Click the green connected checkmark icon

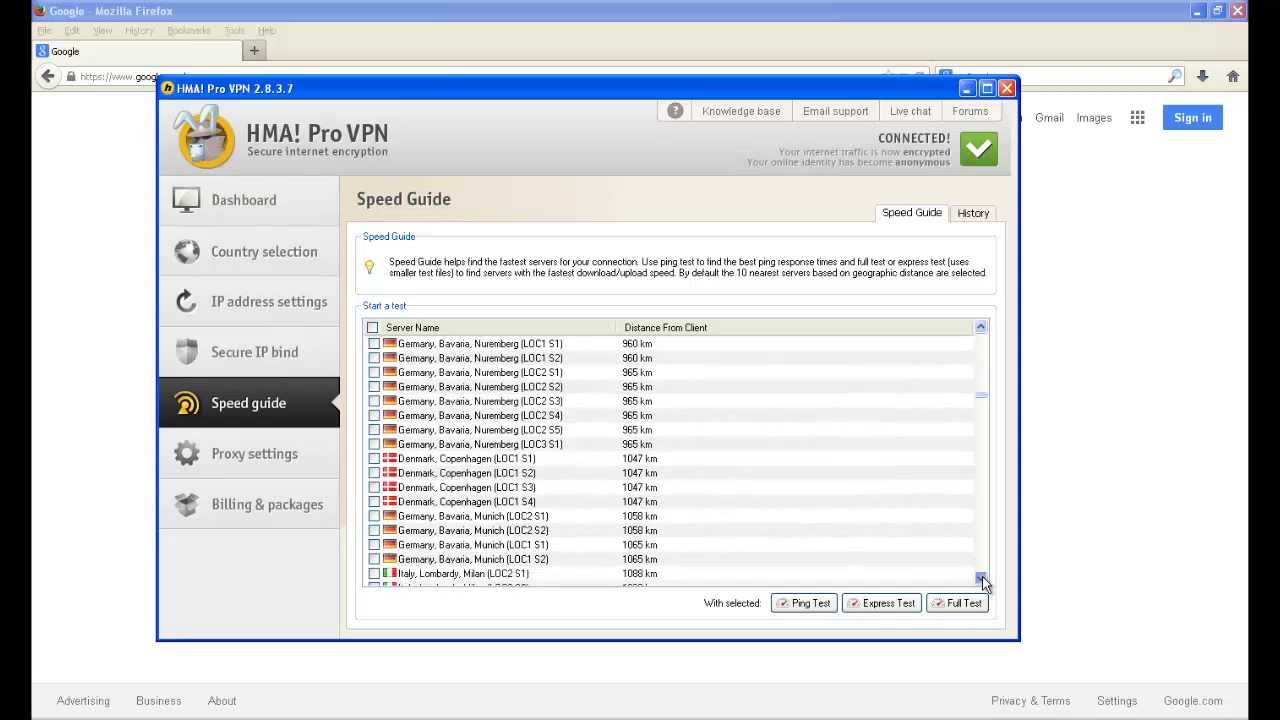(978, 149)
